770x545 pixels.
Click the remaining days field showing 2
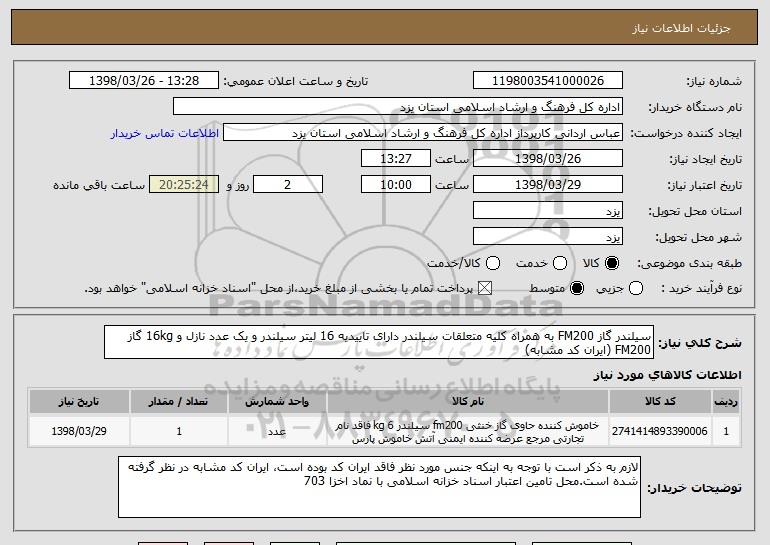(288, 185)
